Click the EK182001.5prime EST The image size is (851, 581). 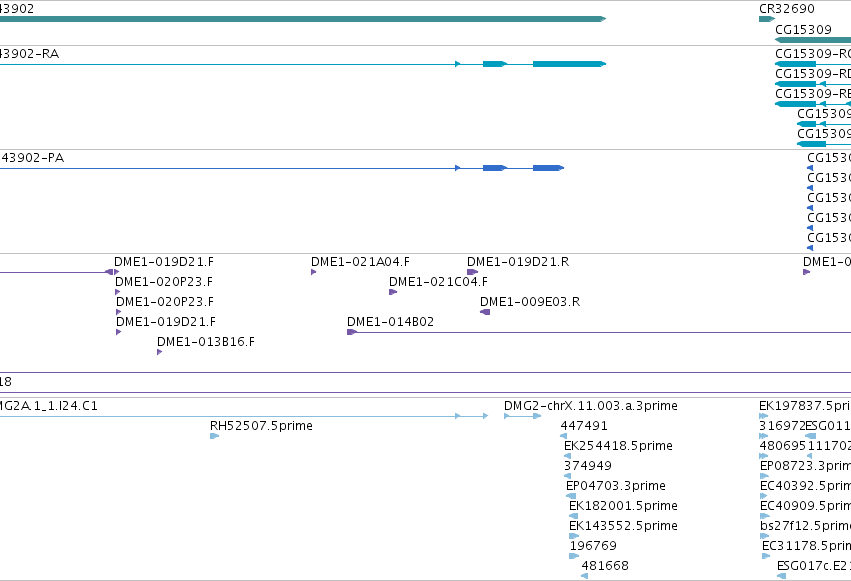click(x=573, y=516)
